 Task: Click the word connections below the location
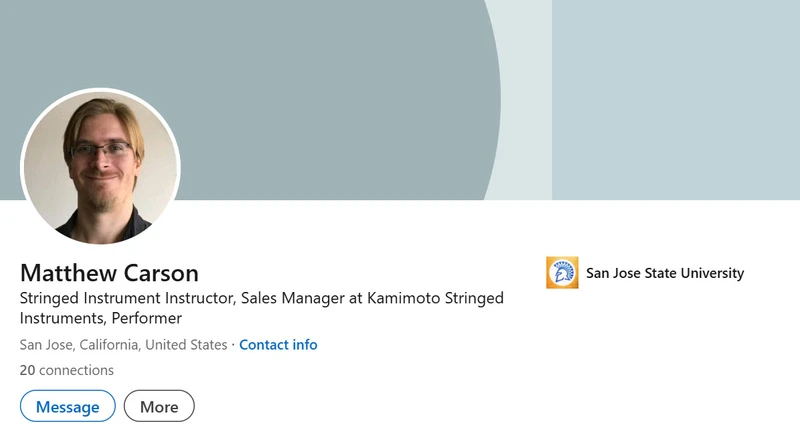coord(77,370)
